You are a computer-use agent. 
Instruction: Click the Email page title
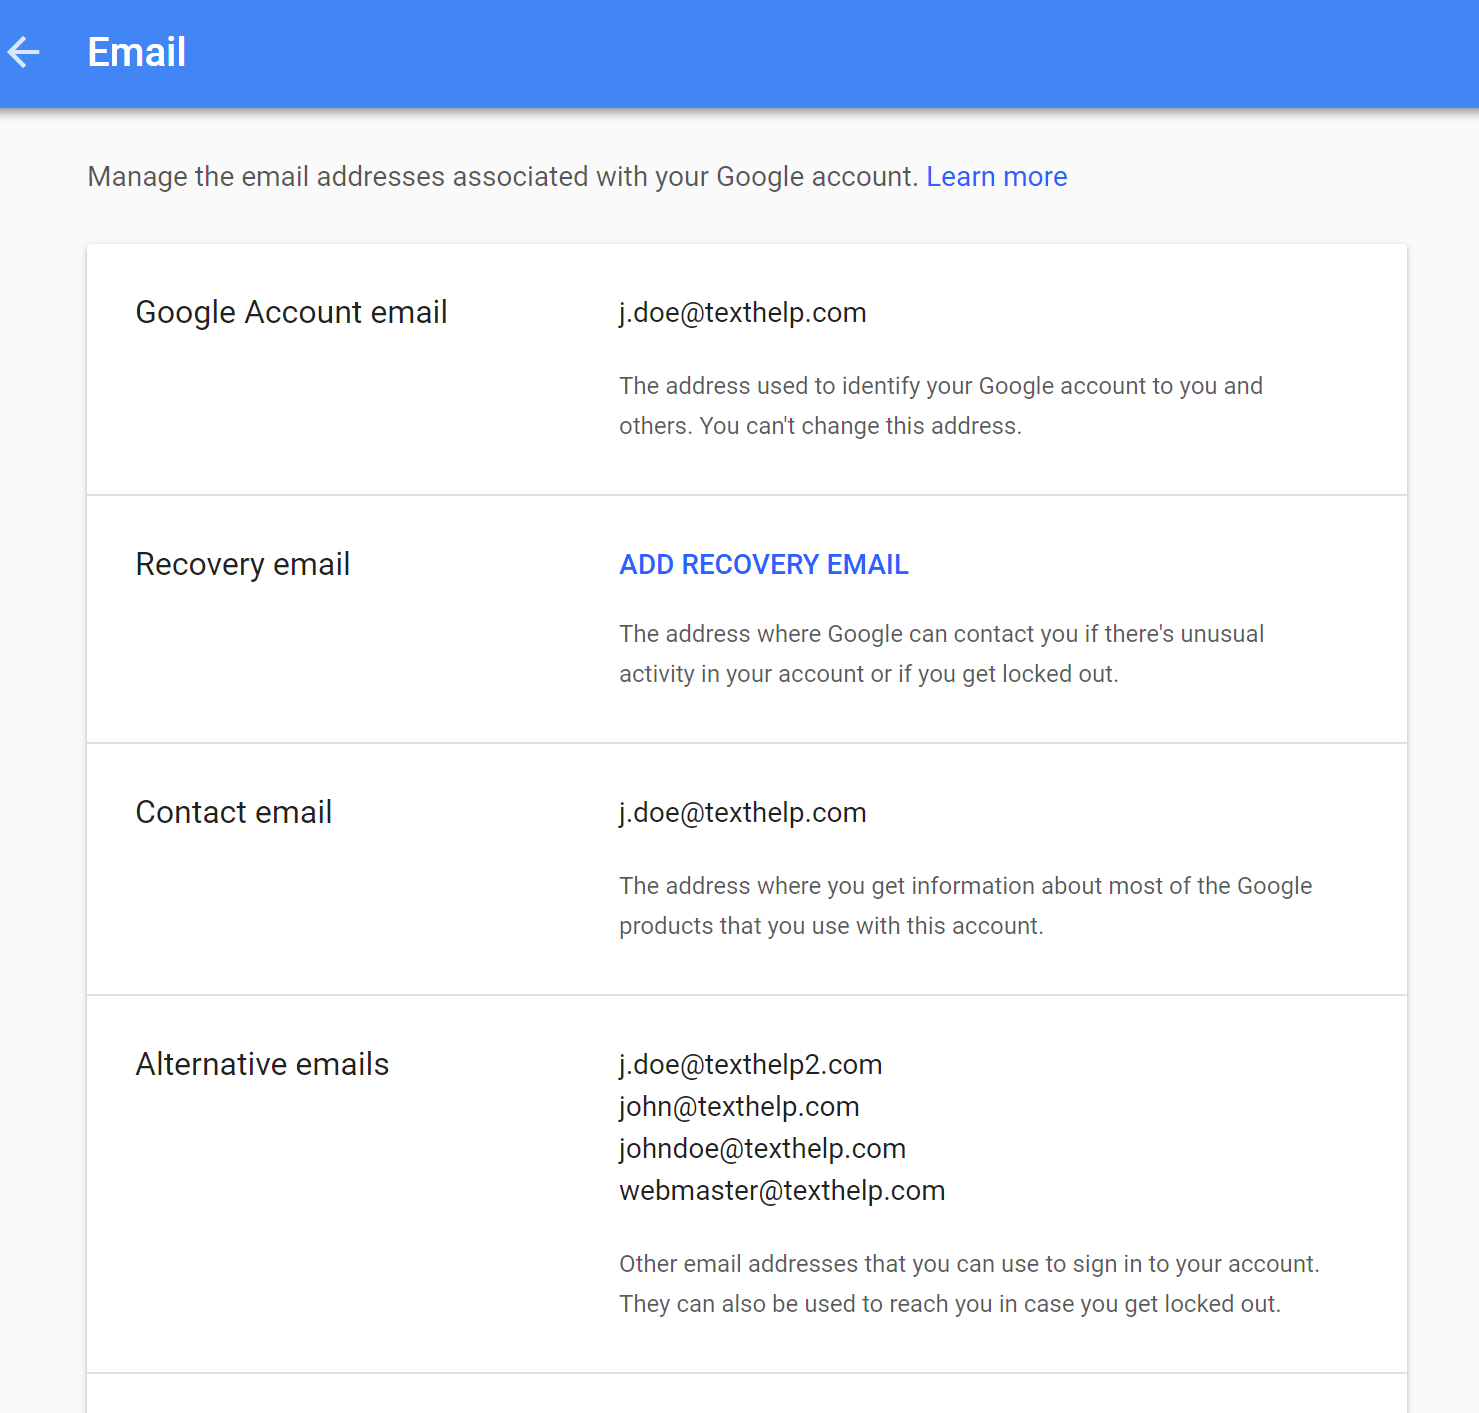[x=137, y=52]
